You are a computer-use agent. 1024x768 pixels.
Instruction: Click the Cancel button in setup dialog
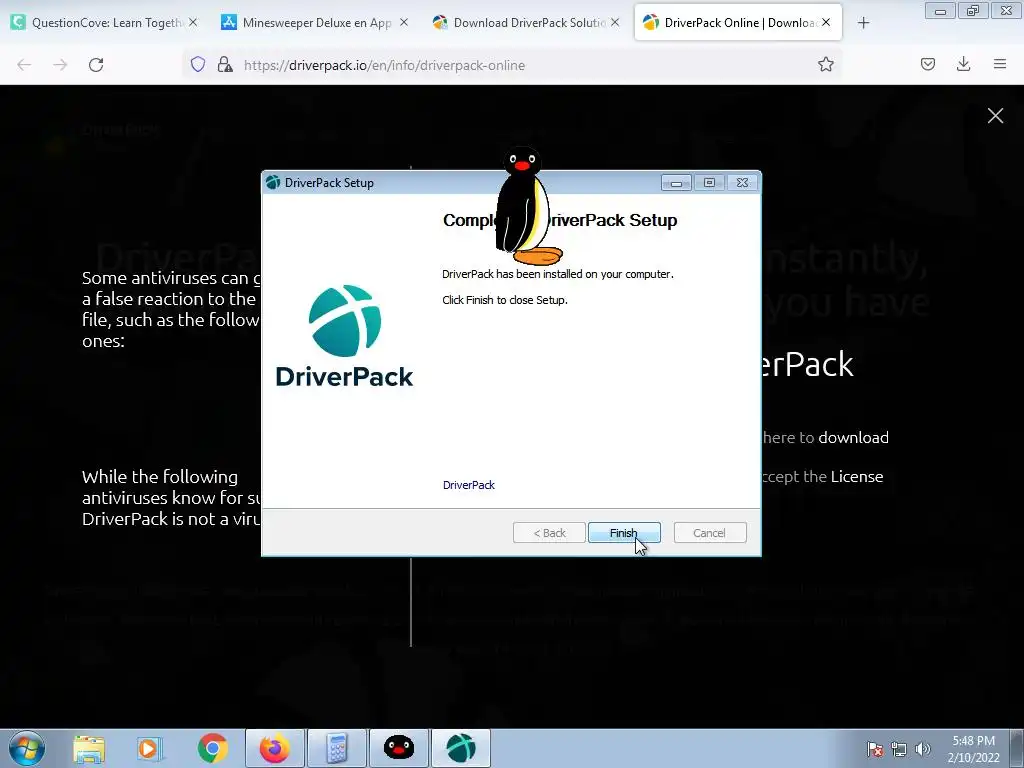709,533
